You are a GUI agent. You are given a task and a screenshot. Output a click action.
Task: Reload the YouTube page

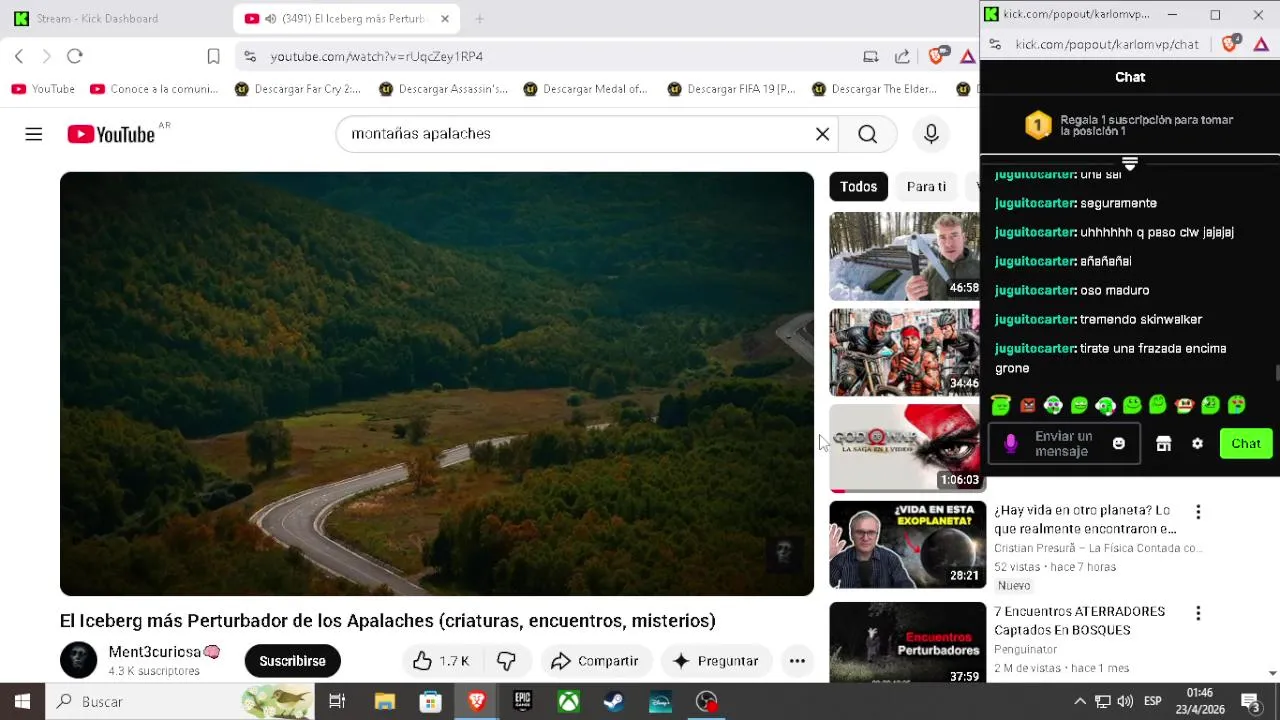pyautogui.click(x=75, y=56)
